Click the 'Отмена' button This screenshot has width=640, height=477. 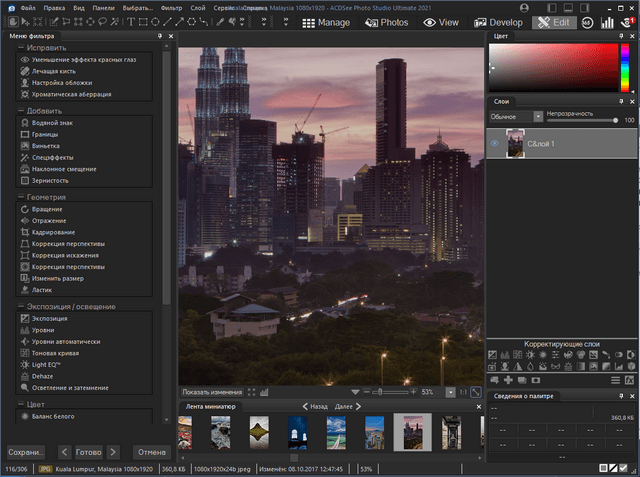150,451
